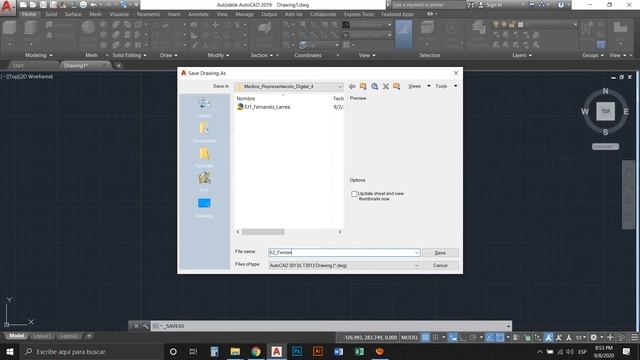Toggle snap mode in status bar
Viewport: 640px width, 360px height.
(x=436, y=338)
